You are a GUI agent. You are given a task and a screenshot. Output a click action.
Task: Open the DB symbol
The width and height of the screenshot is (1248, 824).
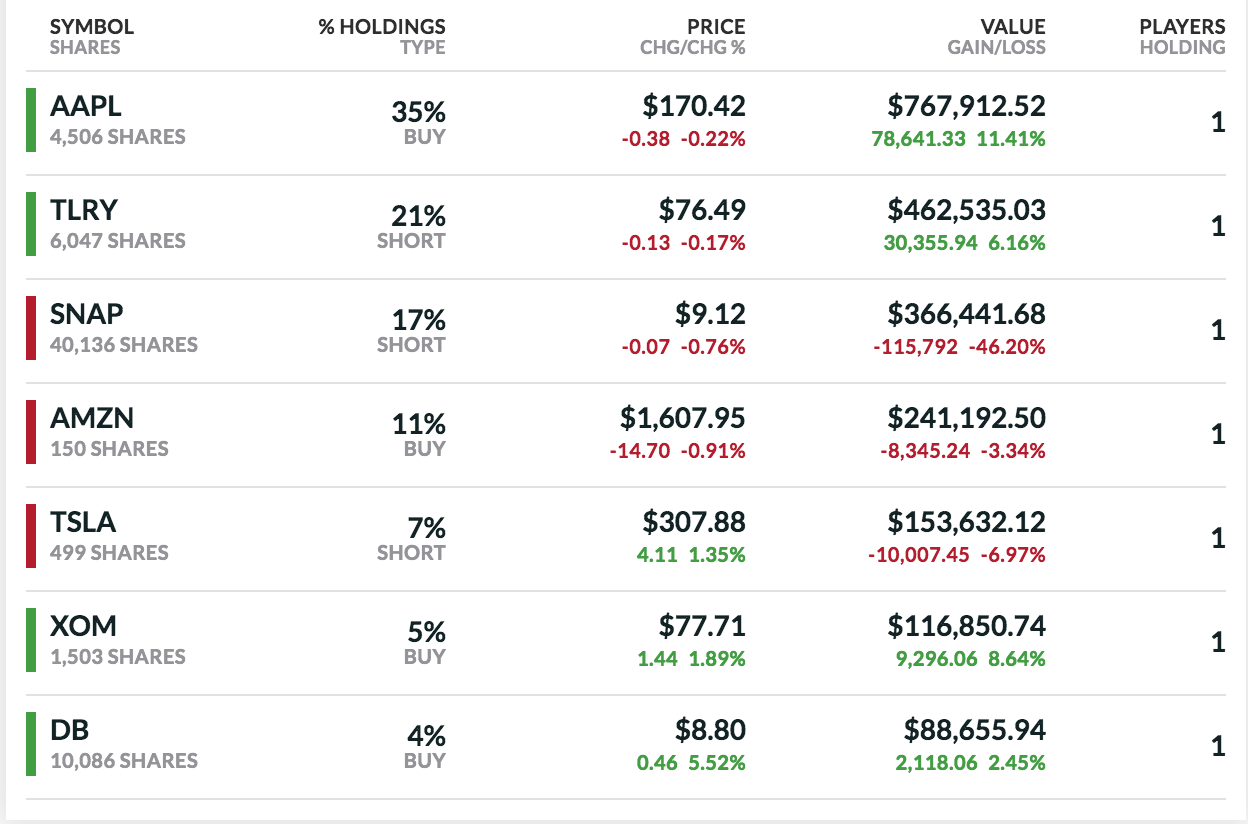click(68, 730)
